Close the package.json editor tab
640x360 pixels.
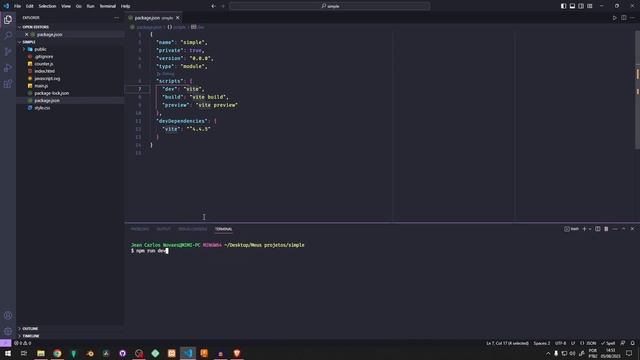(178, 18)
